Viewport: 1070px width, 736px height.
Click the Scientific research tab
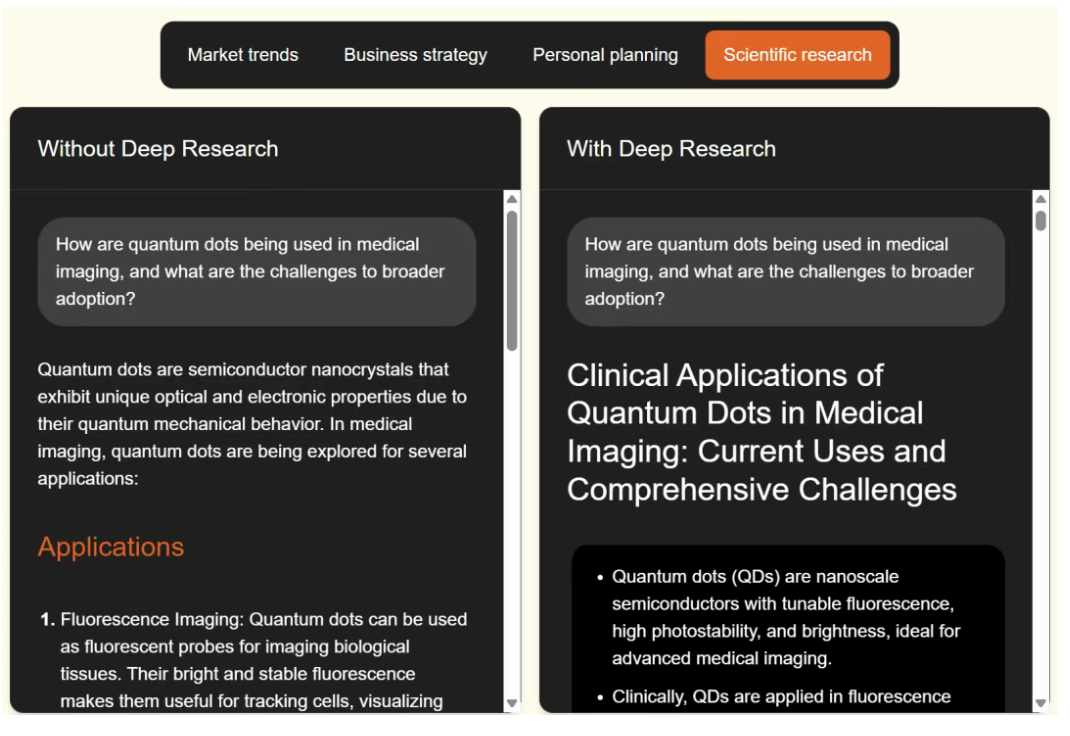797,55
